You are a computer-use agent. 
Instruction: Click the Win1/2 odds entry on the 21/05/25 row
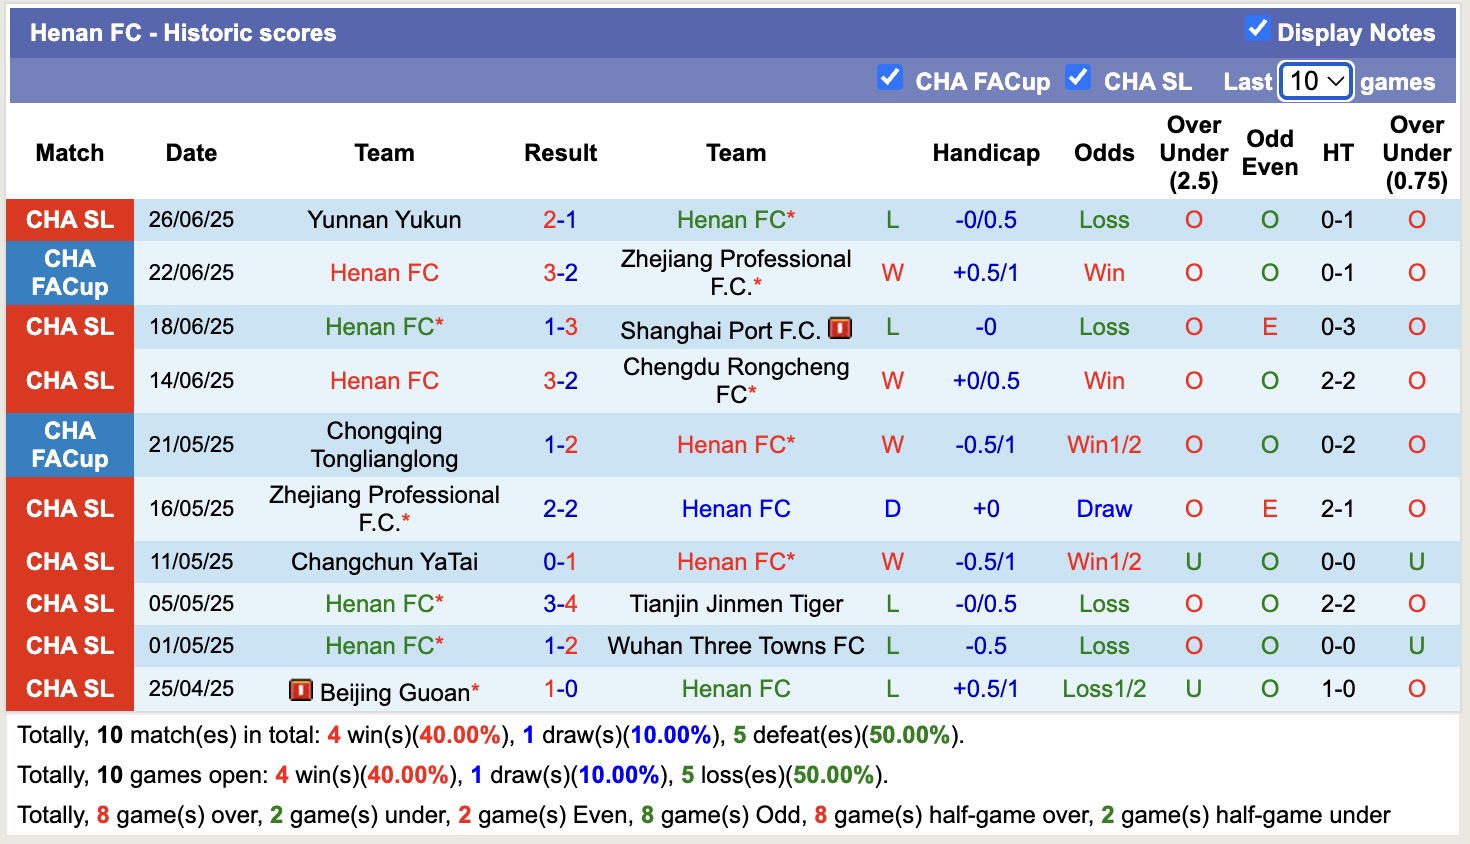pyautogui.click(x=1104, y=444)
